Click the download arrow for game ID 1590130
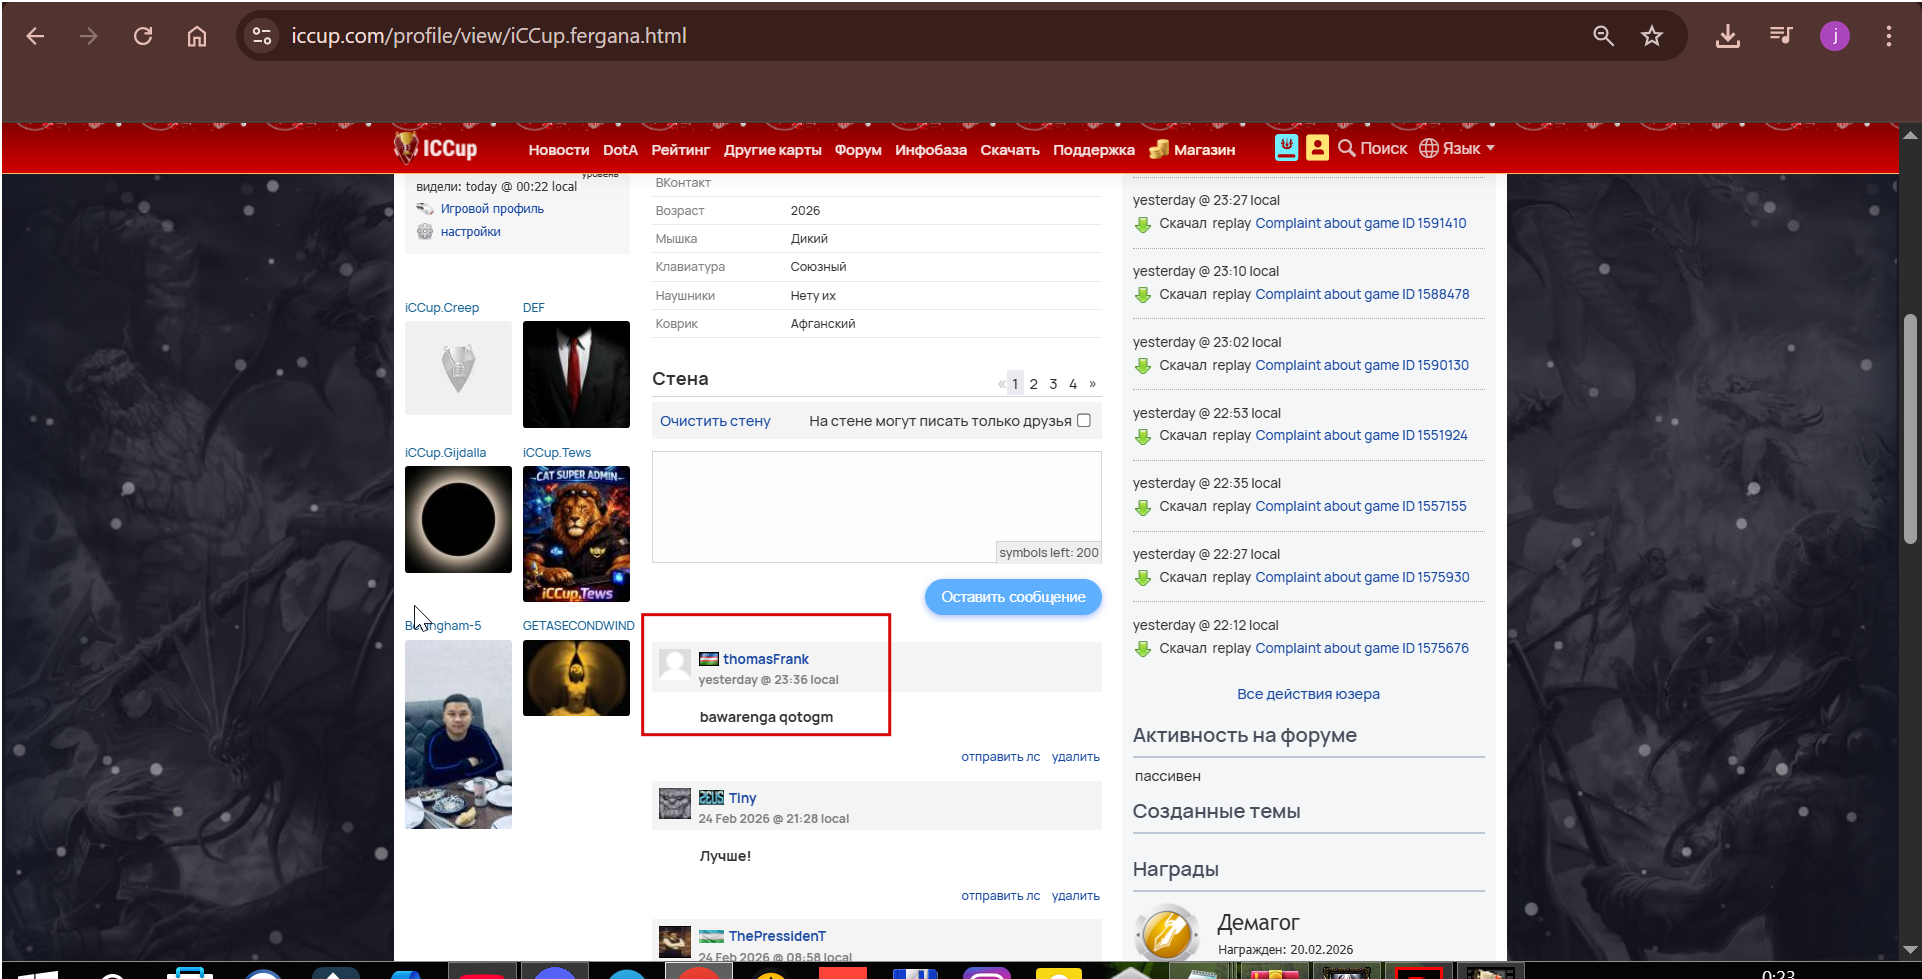The width and height of the screenshot is (1922, 979). pyautogui.click(x=1143, y=366)
